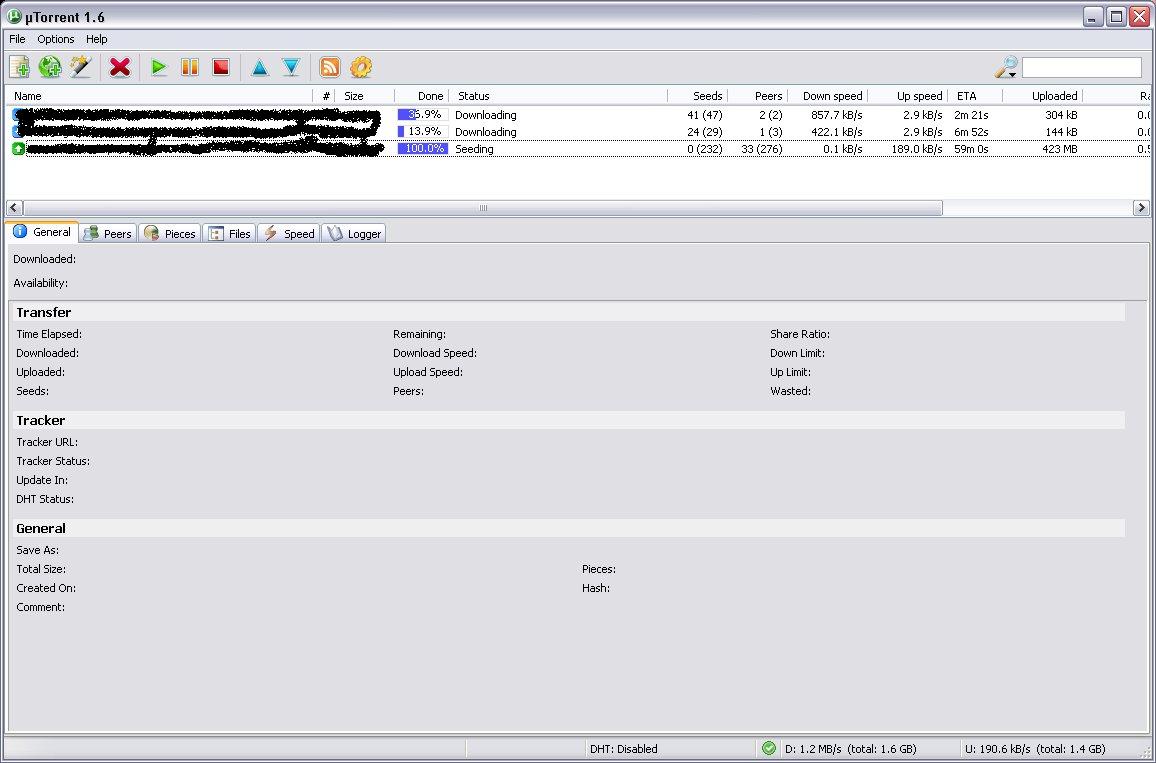
Task: Click the 13.9% progress bar
Action: [422, 132]
